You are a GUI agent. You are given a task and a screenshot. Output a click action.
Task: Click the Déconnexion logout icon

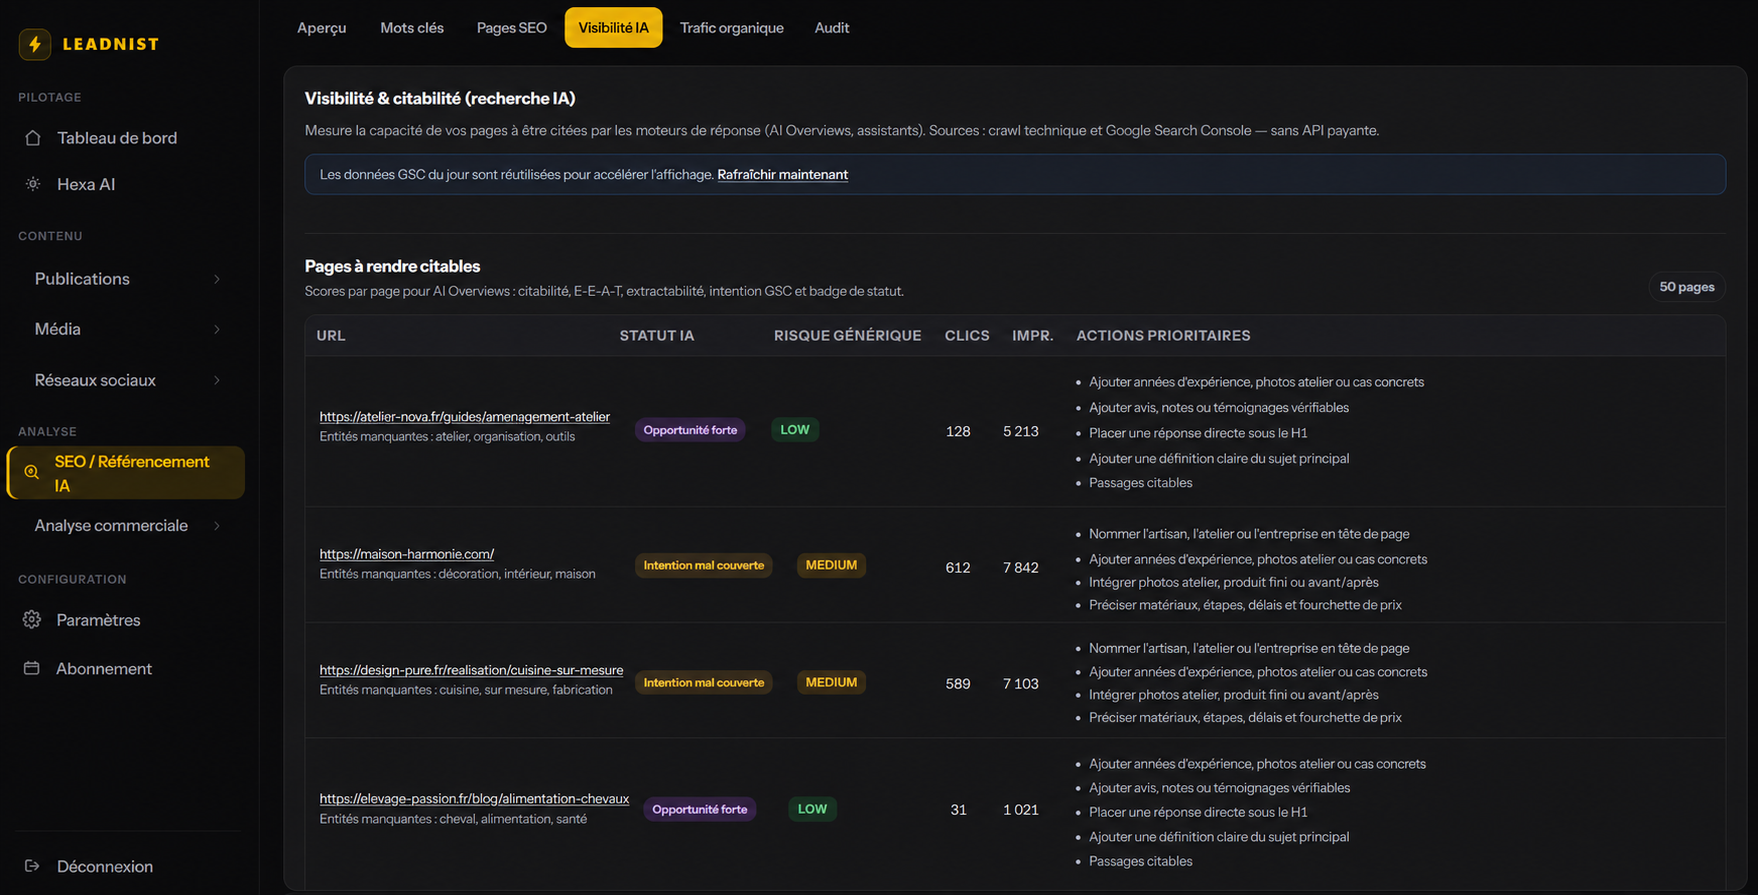(32, 866)
